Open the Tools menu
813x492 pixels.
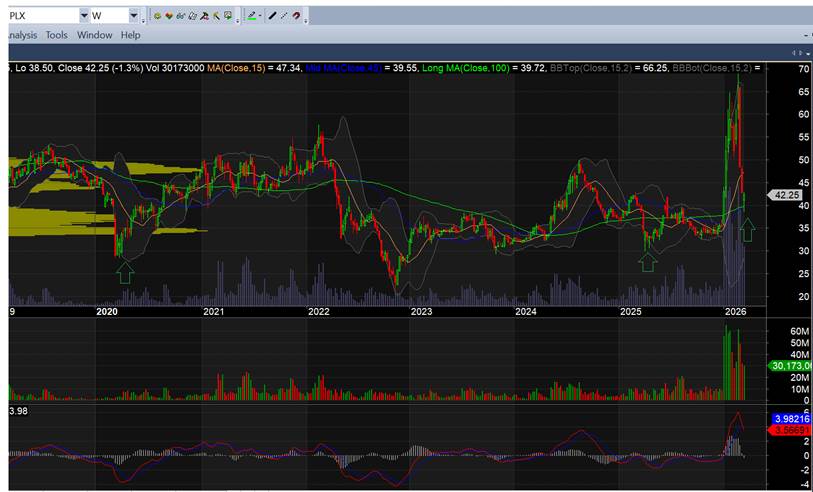click(x=56, y=35)
